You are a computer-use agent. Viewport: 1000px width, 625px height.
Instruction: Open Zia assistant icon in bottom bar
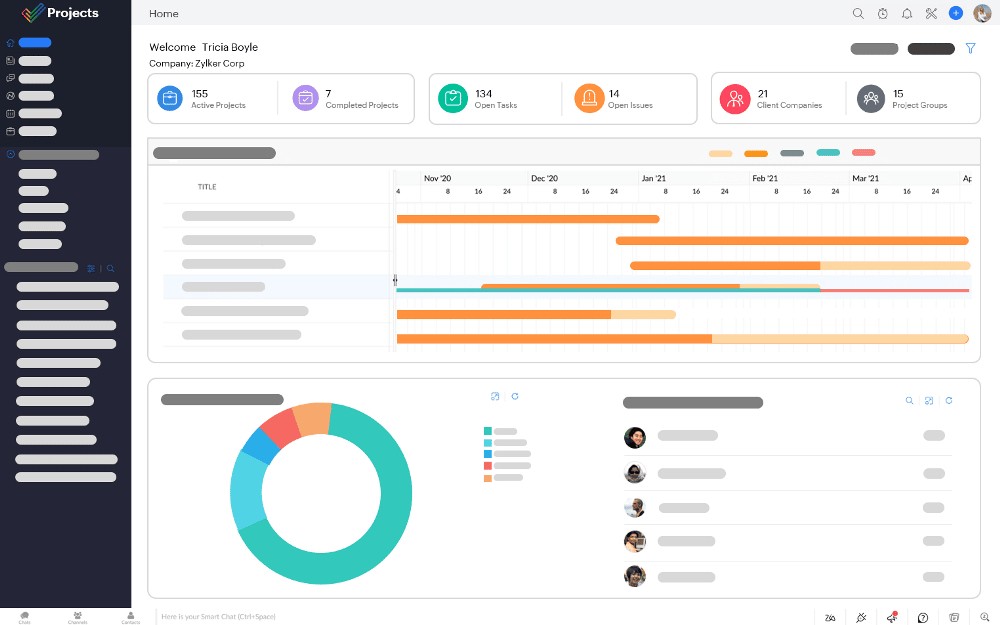(830, 617)
